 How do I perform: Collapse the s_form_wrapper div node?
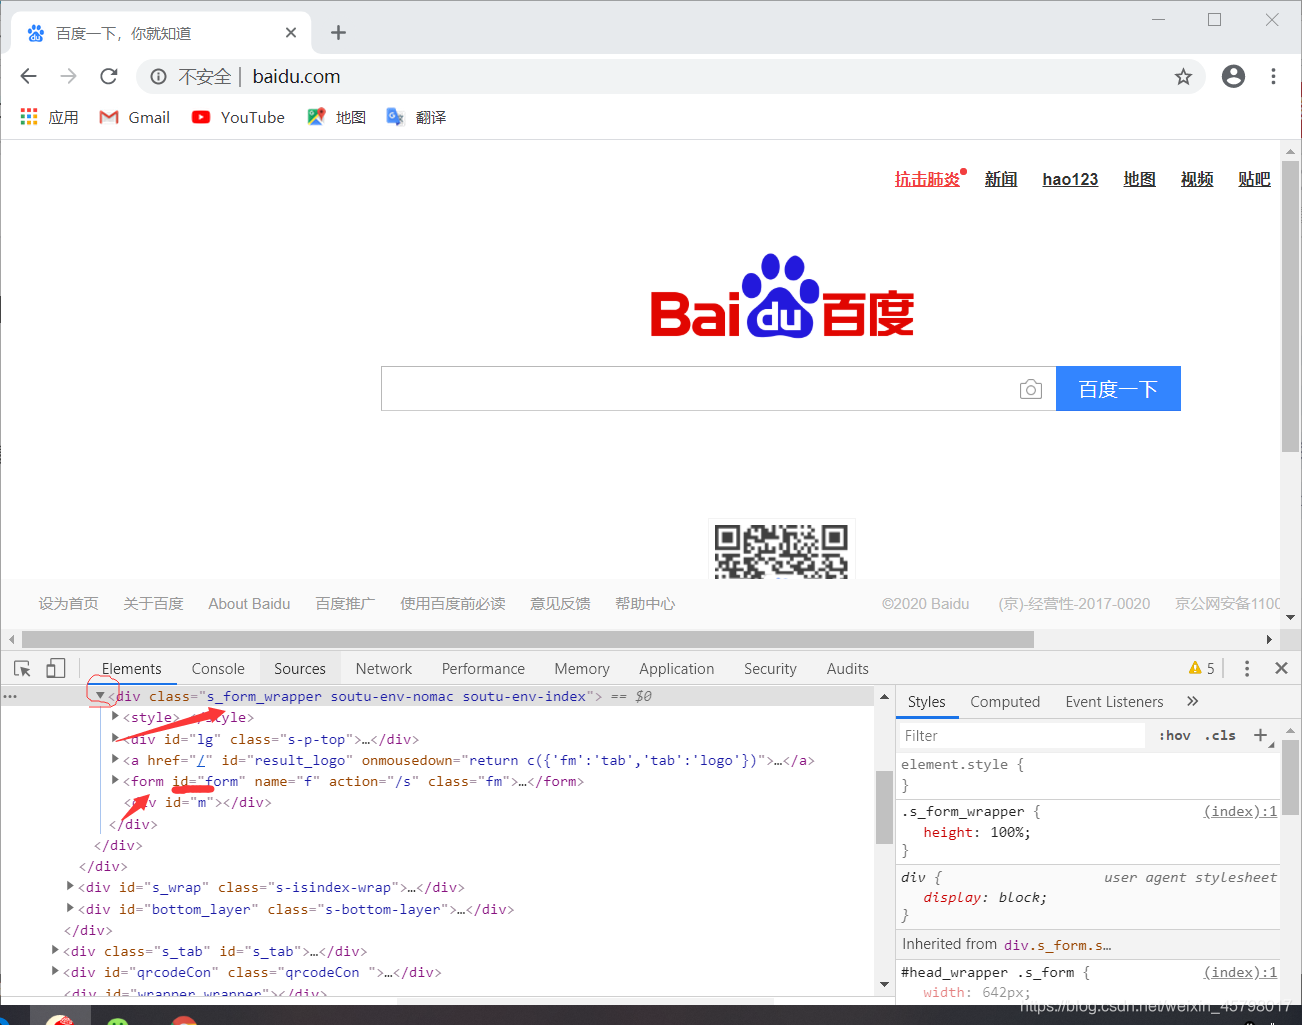(100, 695)
